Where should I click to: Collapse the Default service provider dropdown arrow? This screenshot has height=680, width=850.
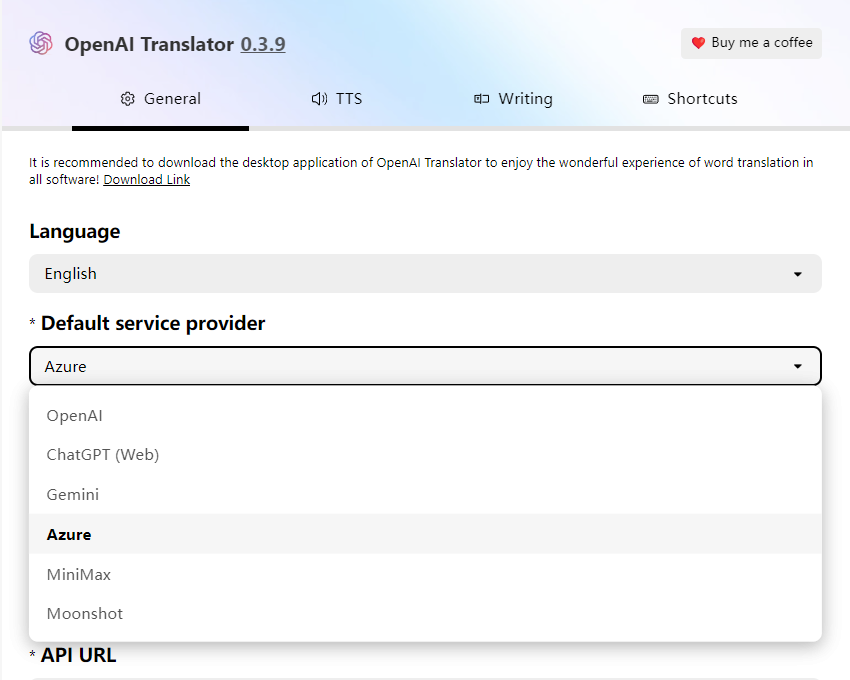tap(797, 367)
